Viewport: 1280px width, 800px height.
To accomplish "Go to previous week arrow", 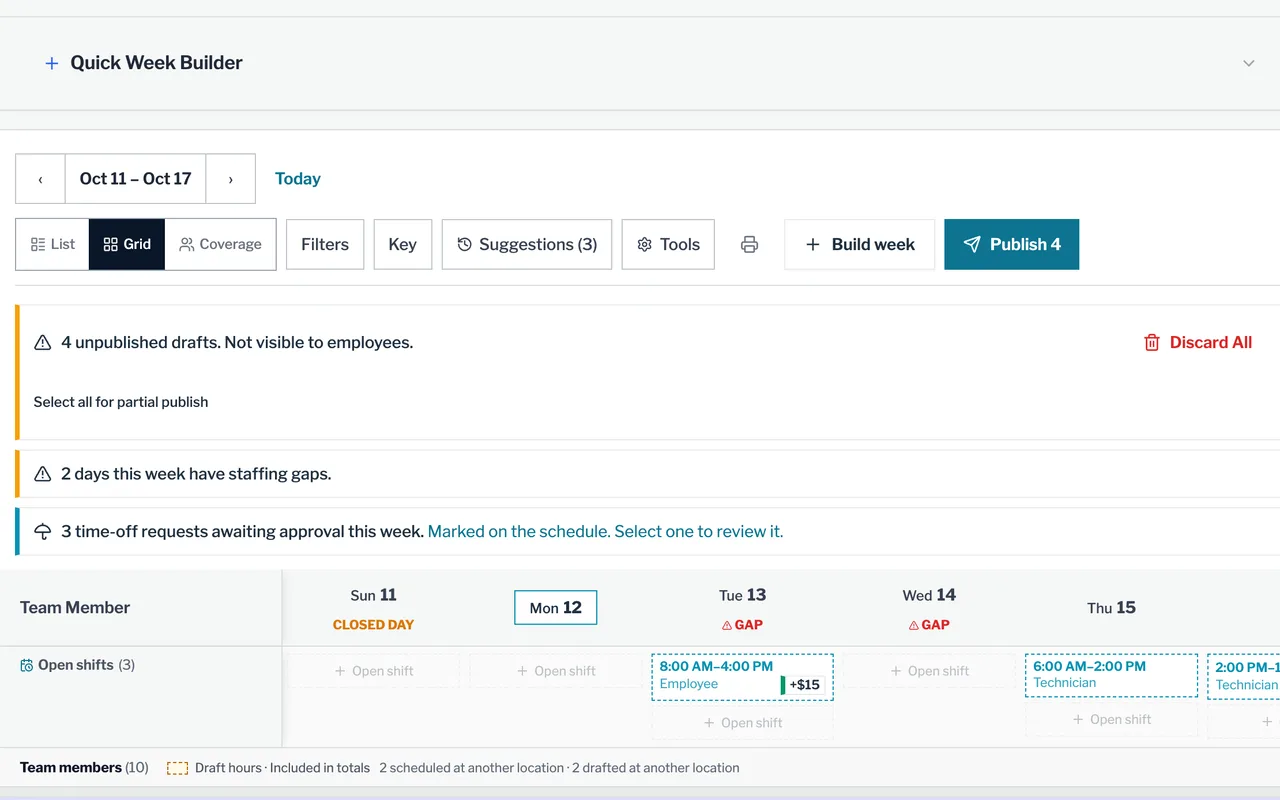I will pyautogui.click(x=40, y=179).
